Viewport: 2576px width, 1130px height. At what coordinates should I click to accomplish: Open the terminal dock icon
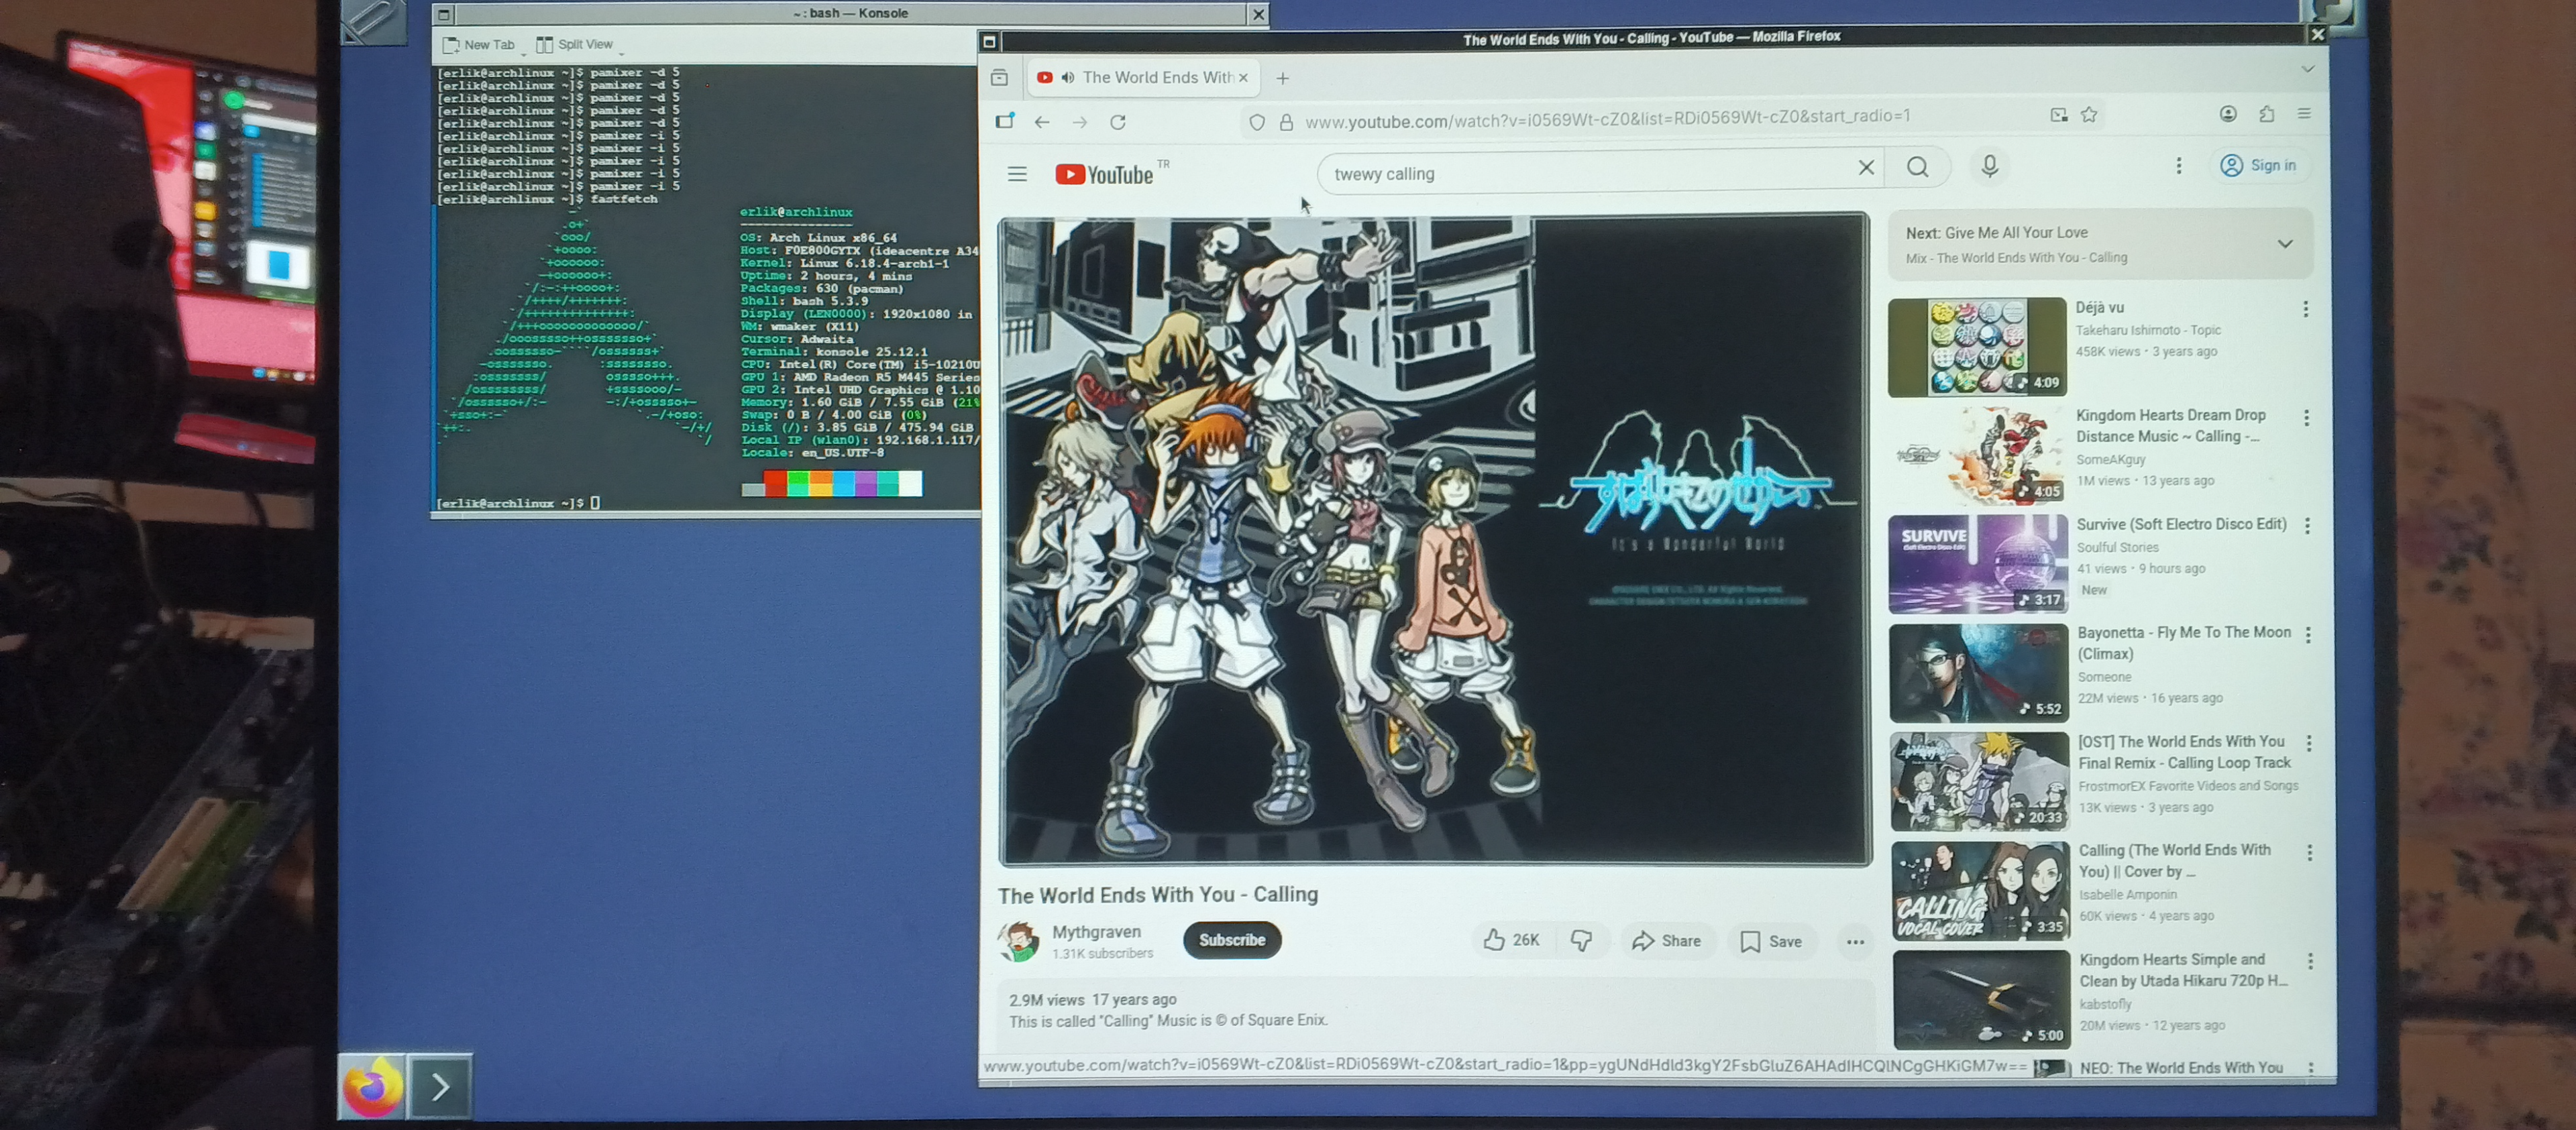tap(439, 1086)
